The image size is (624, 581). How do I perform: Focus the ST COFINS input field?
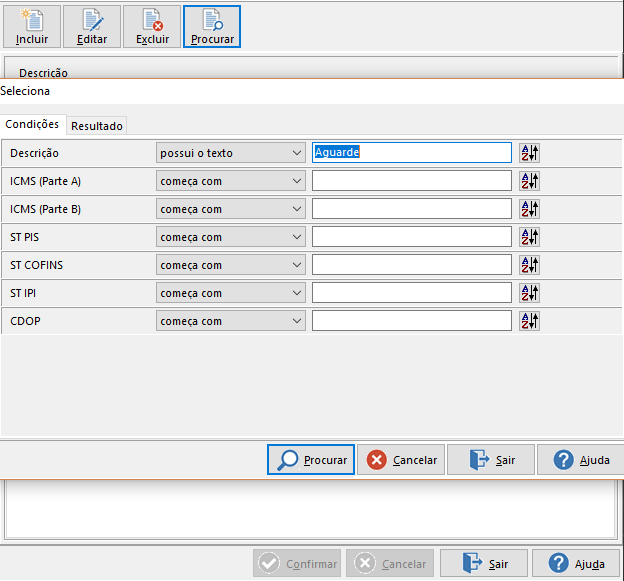[412, 265]
